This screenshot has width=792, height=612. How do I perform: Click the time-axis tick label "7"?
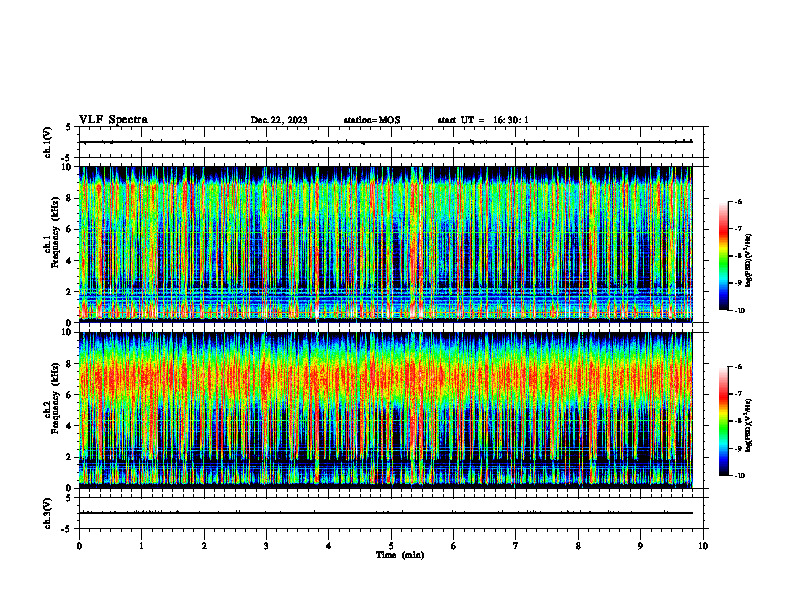[x=516, y=546]
